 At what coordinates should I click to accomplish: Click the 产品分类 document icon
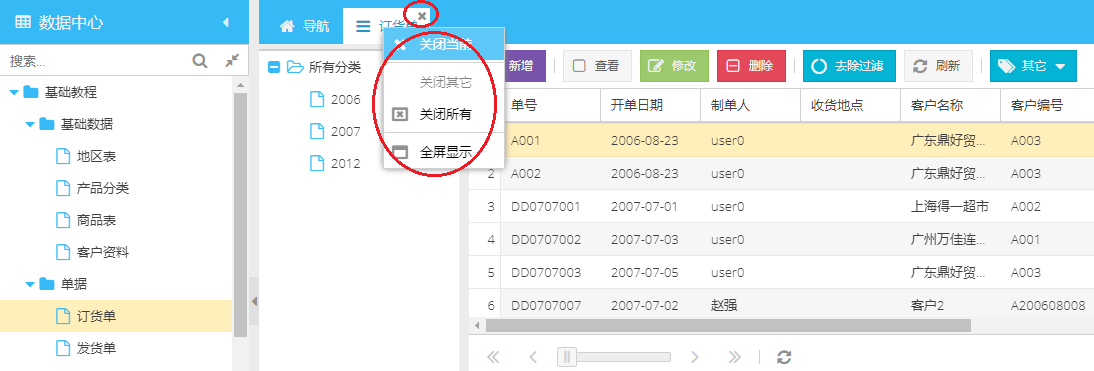[63, 188]
